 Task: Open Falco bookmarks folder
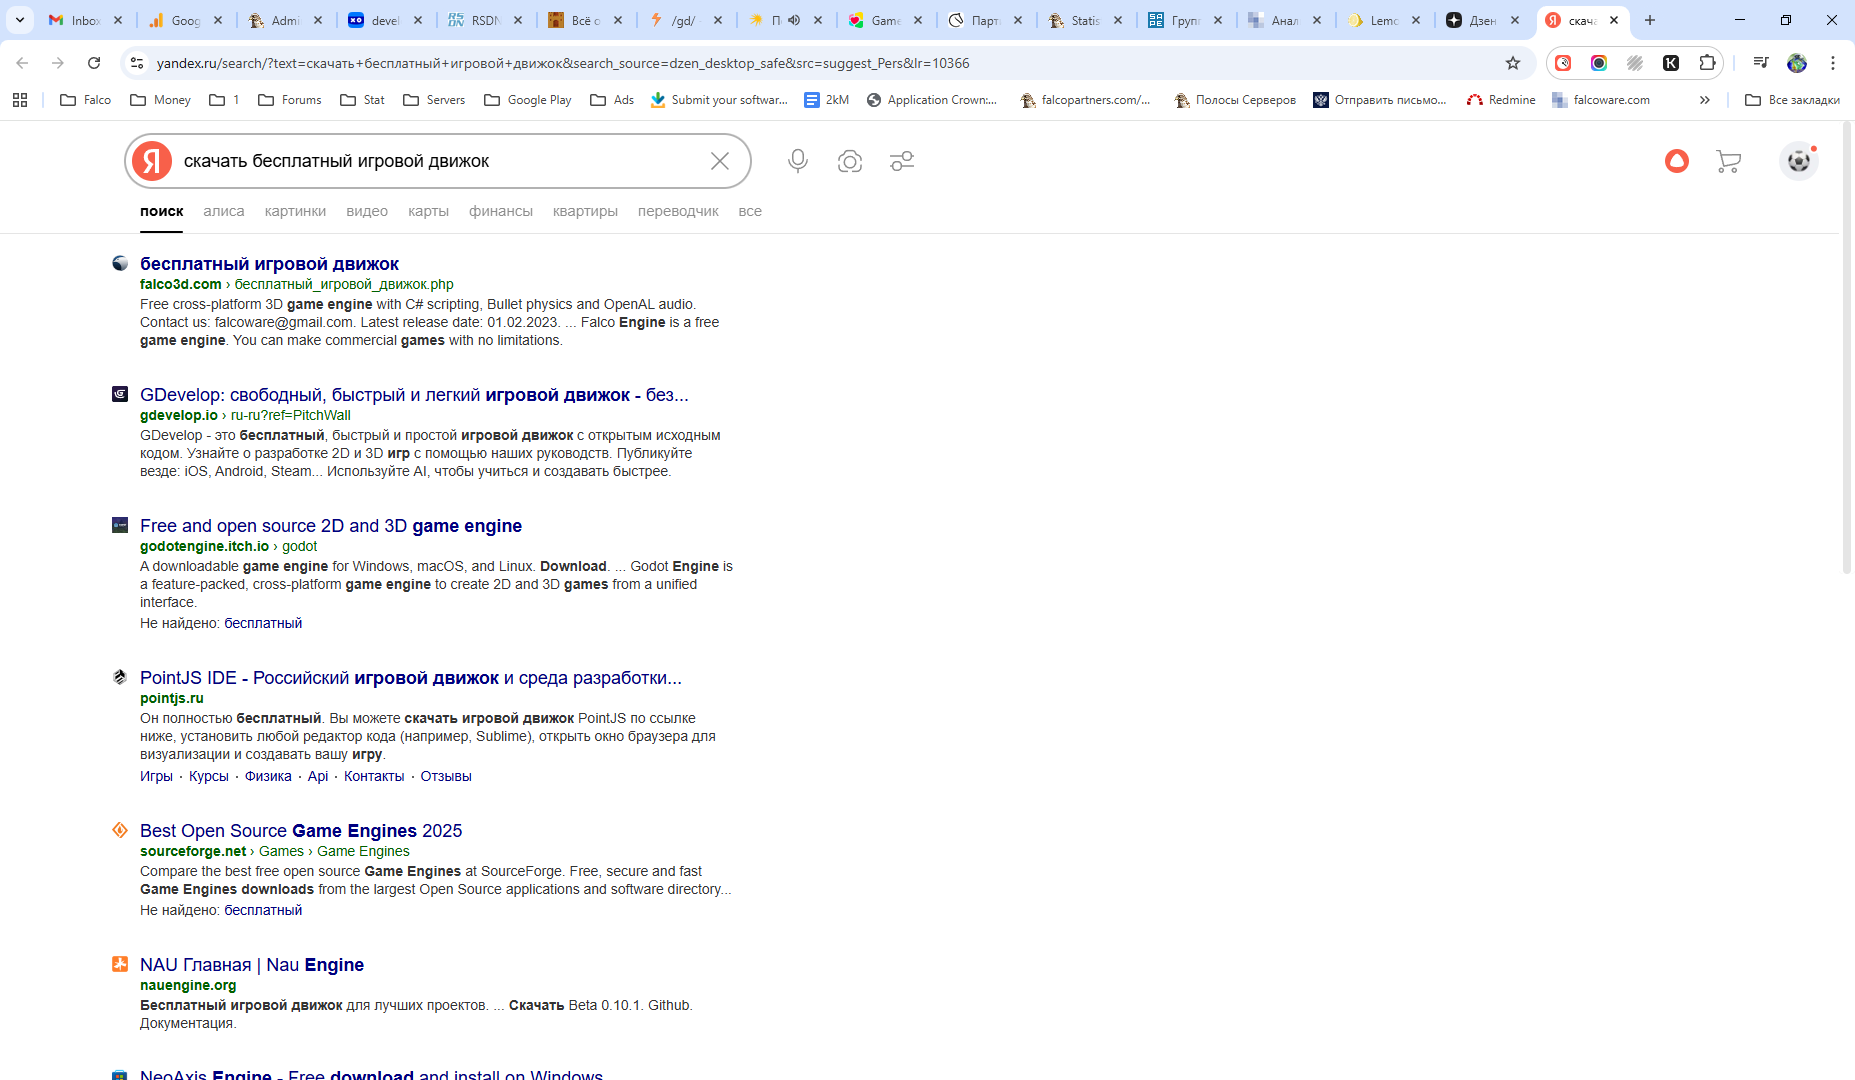point(86,100)
